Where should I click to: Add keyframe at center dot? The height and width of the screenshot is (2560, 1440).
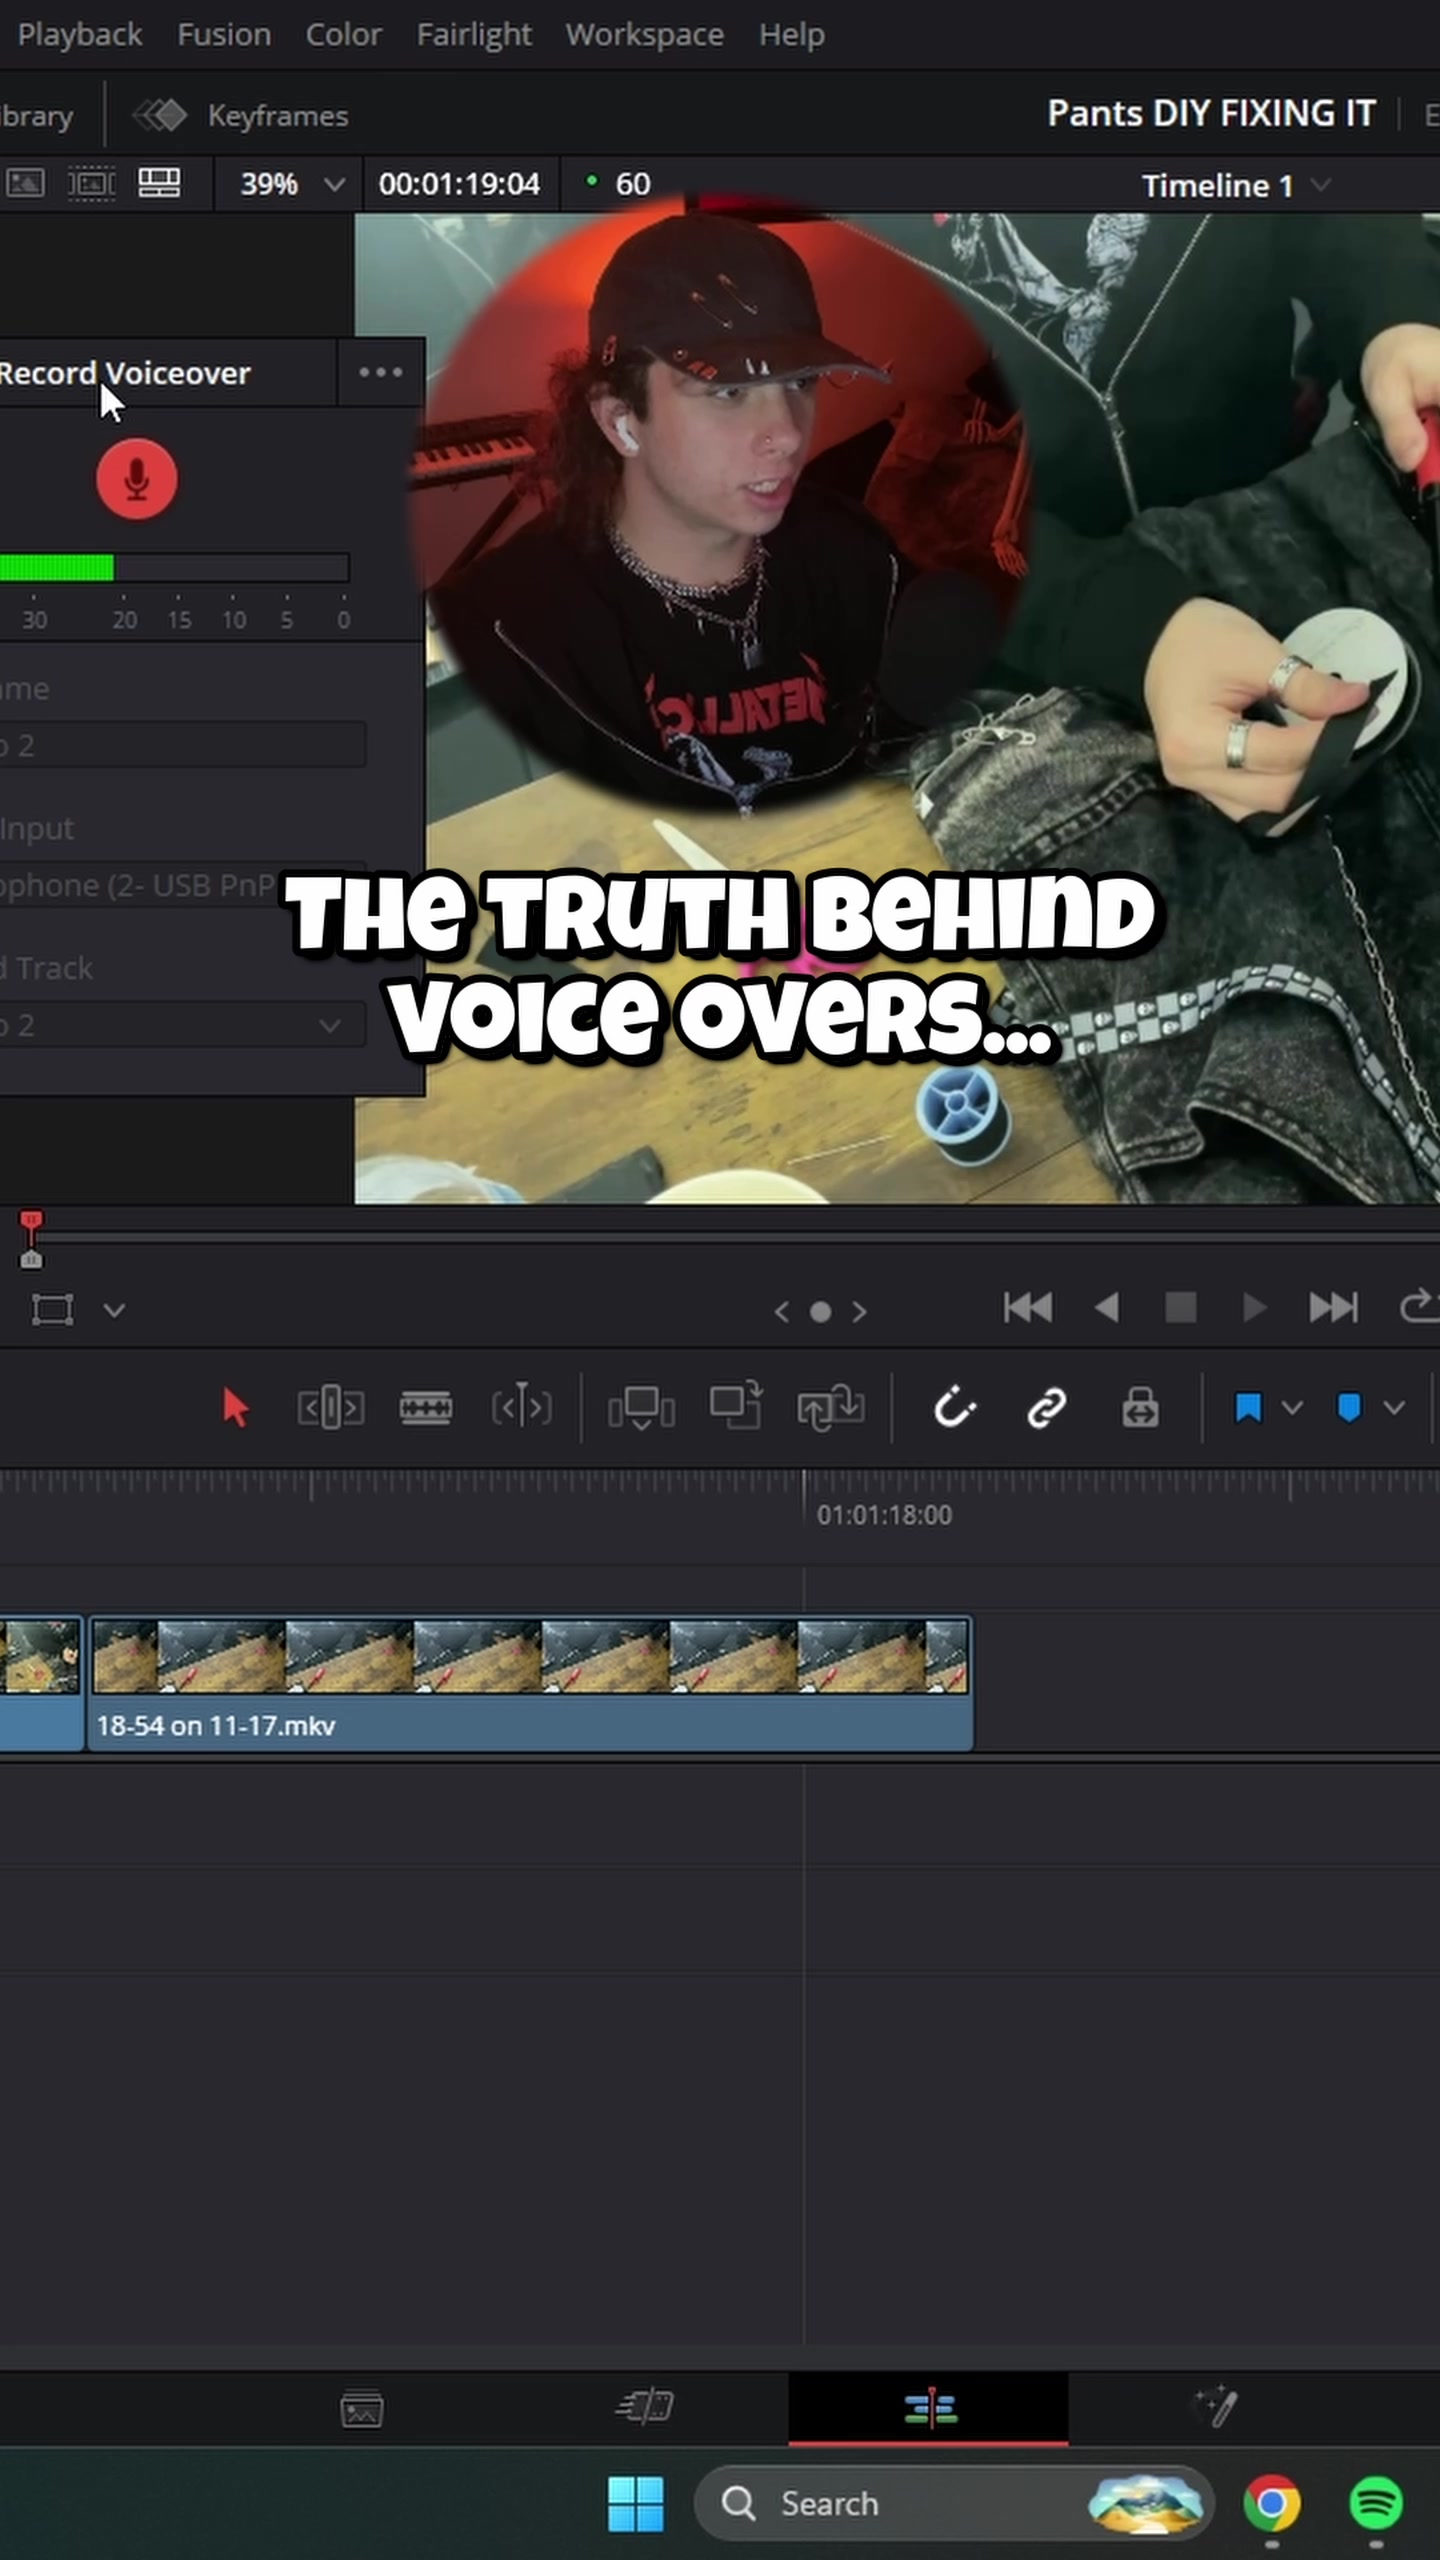(820, 1311)
